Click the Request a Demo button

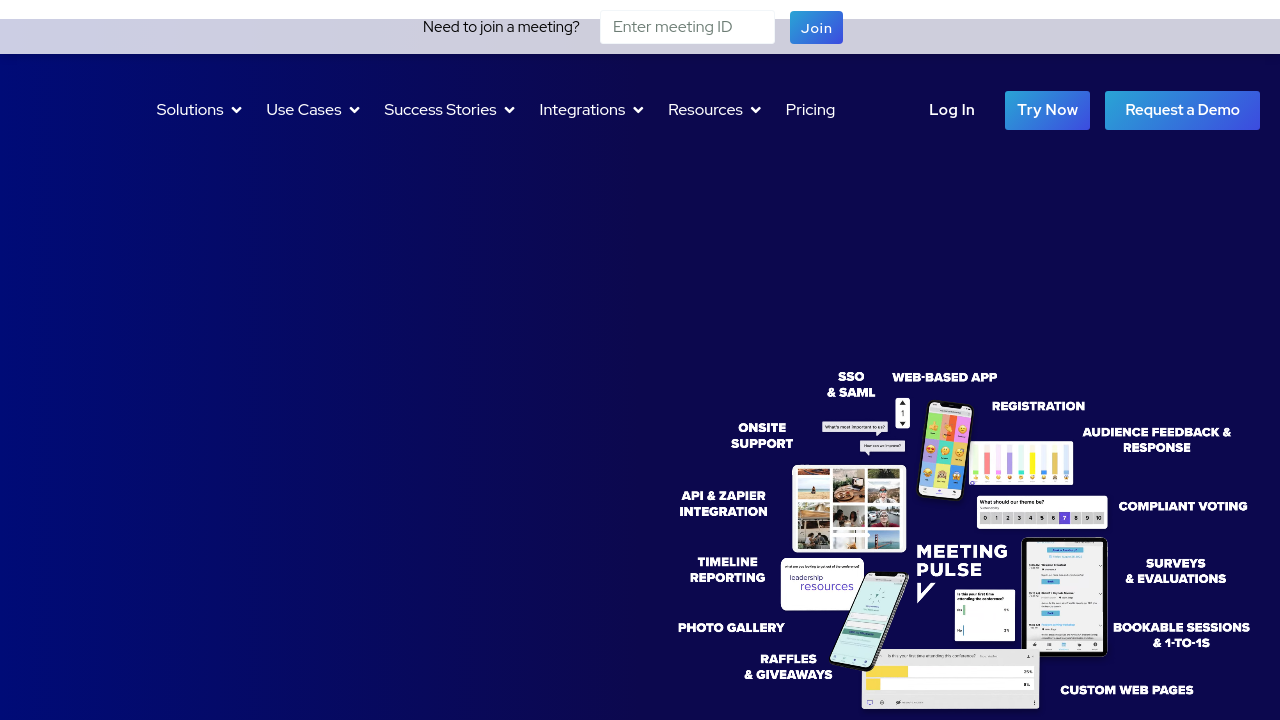click(x=1182, y=110)
